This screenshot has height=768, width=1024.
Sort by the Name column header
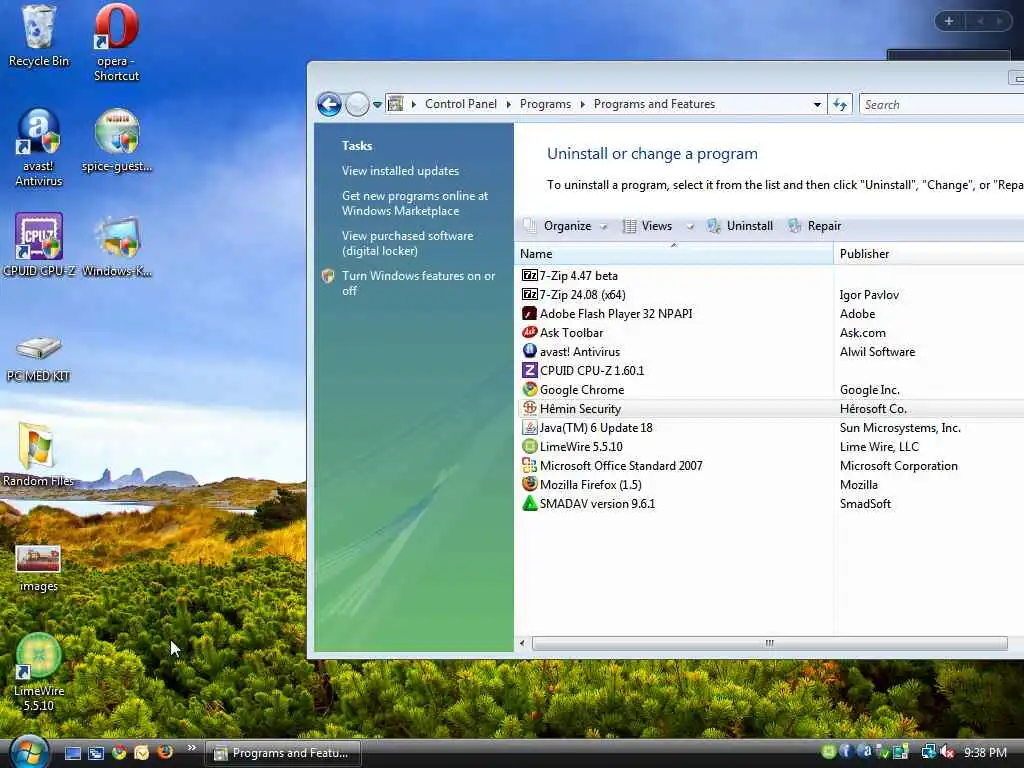click(x=674, y=253)
